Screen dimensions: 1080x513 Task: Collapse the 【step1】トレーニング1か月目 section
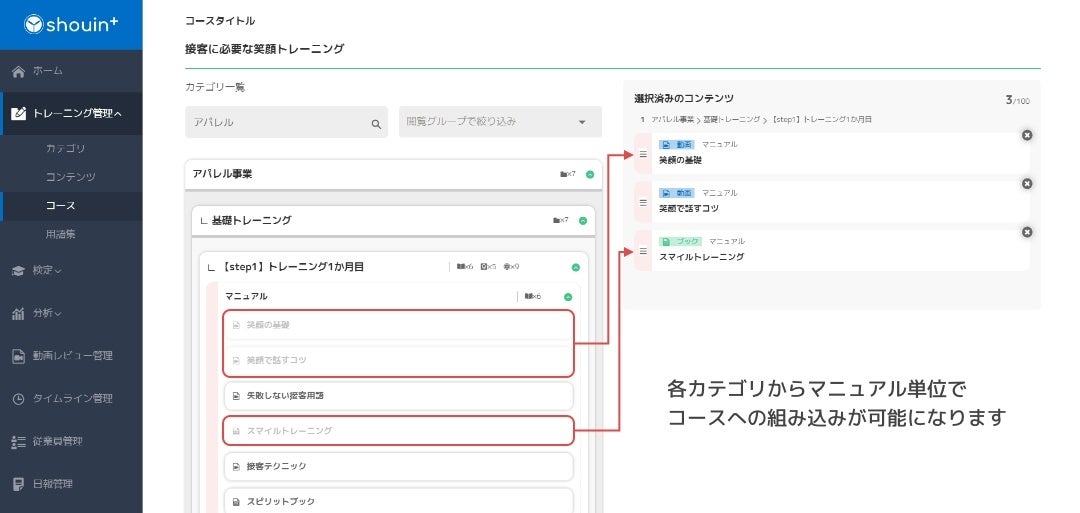(576, 267)
